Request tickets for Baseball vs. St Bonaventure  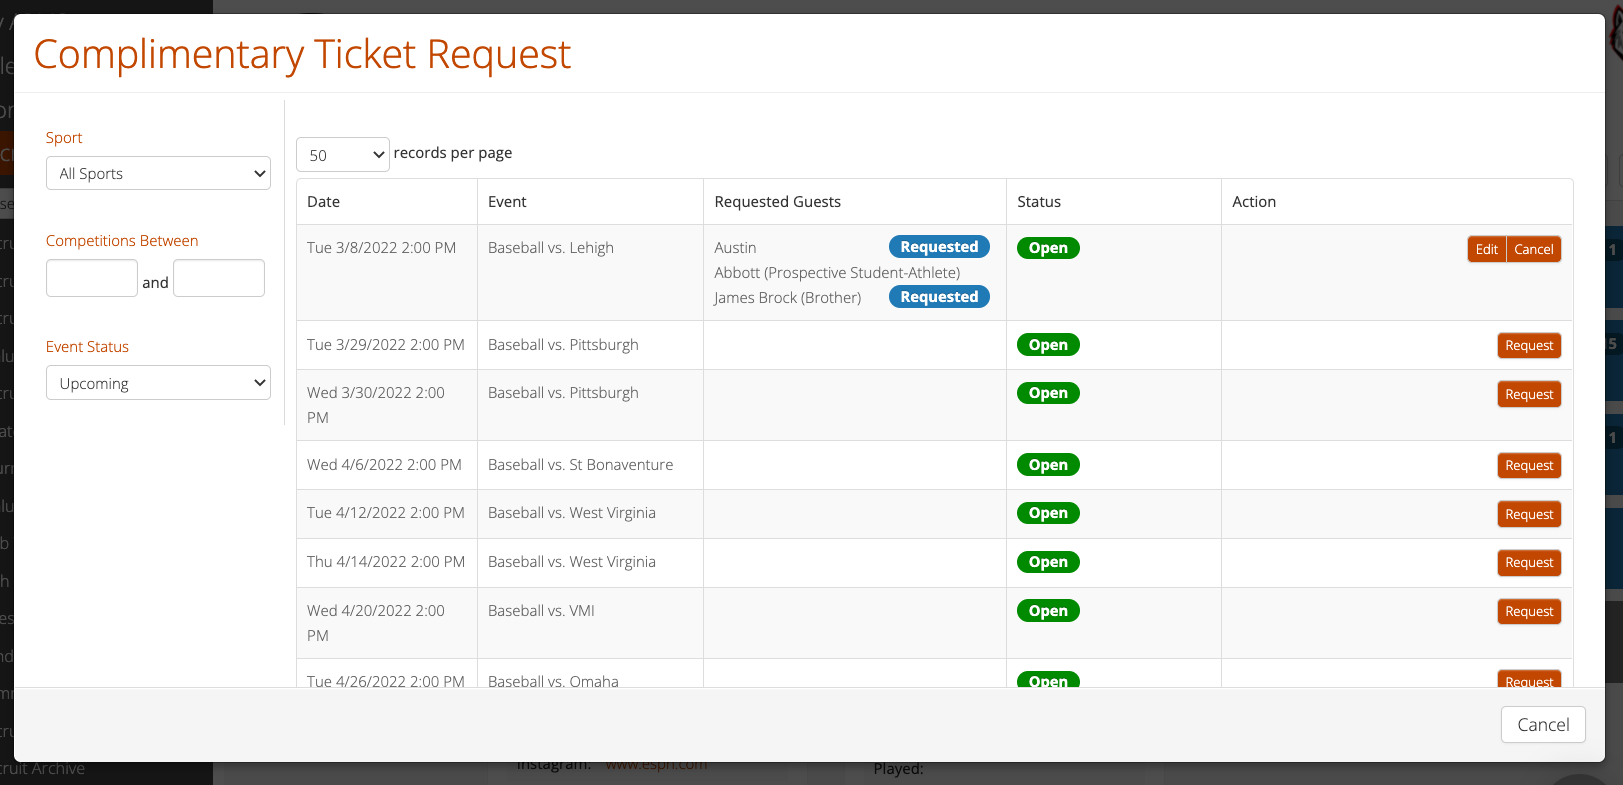coord(1529,466)
